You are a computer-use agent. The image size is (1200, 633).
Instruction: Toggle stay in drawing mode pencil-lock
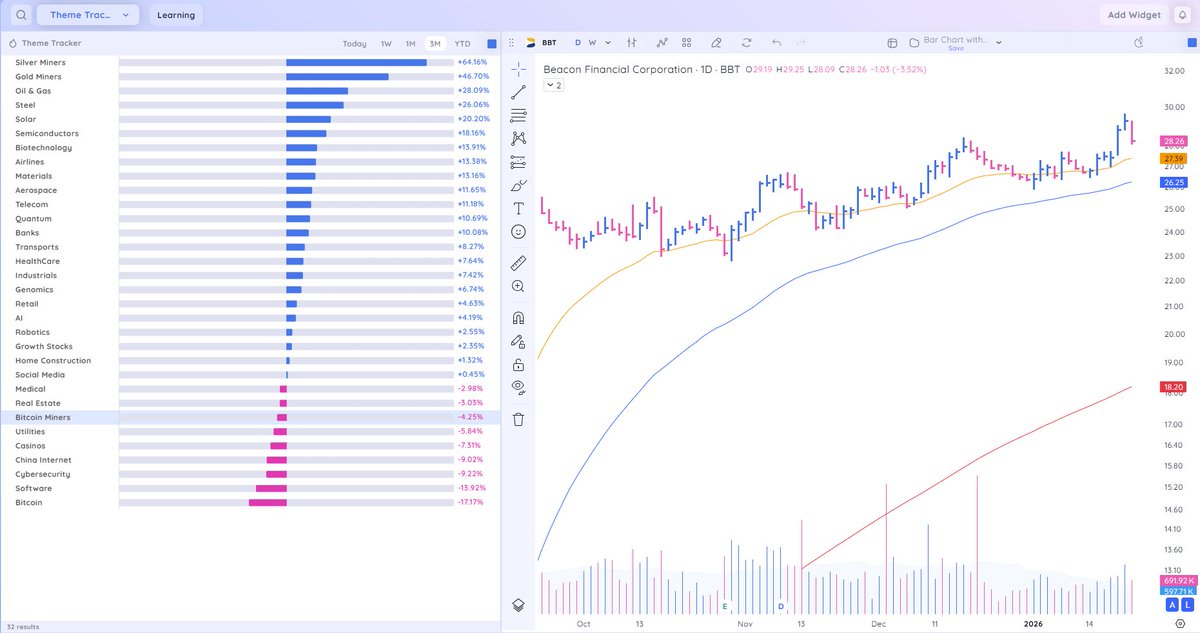(518, 341)
